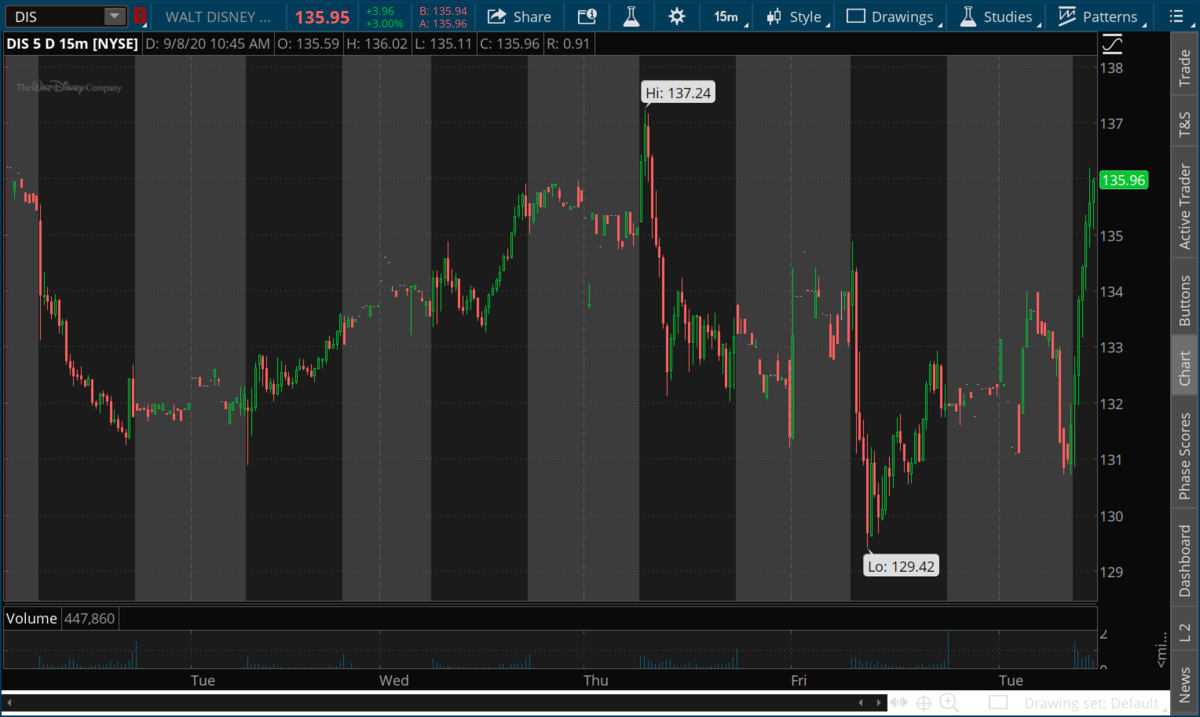
Task: Click the magnifier zoom in icon
Action: point(949,703)
